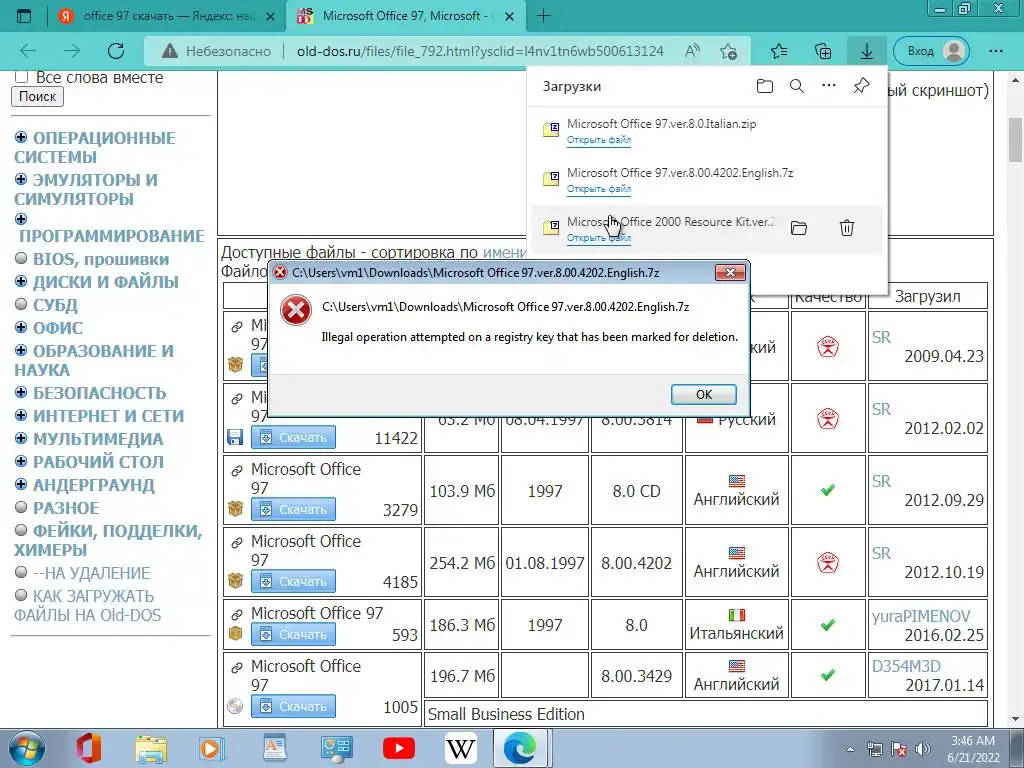Viewport: 1024px width, 768px height.
Task: Open the Microsoft Office taskbar icon
Action: [x=88, y=748]
